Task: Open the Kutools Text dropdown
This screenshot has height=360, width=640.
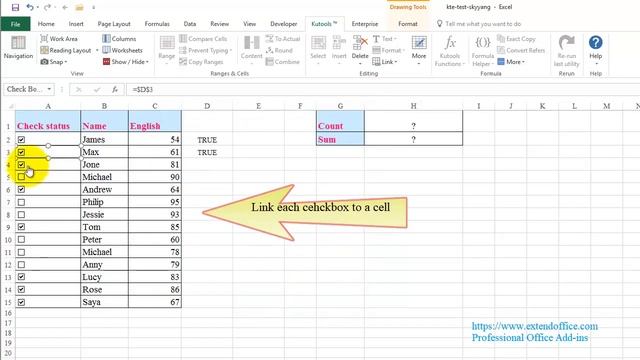Action: pos(385,39)
